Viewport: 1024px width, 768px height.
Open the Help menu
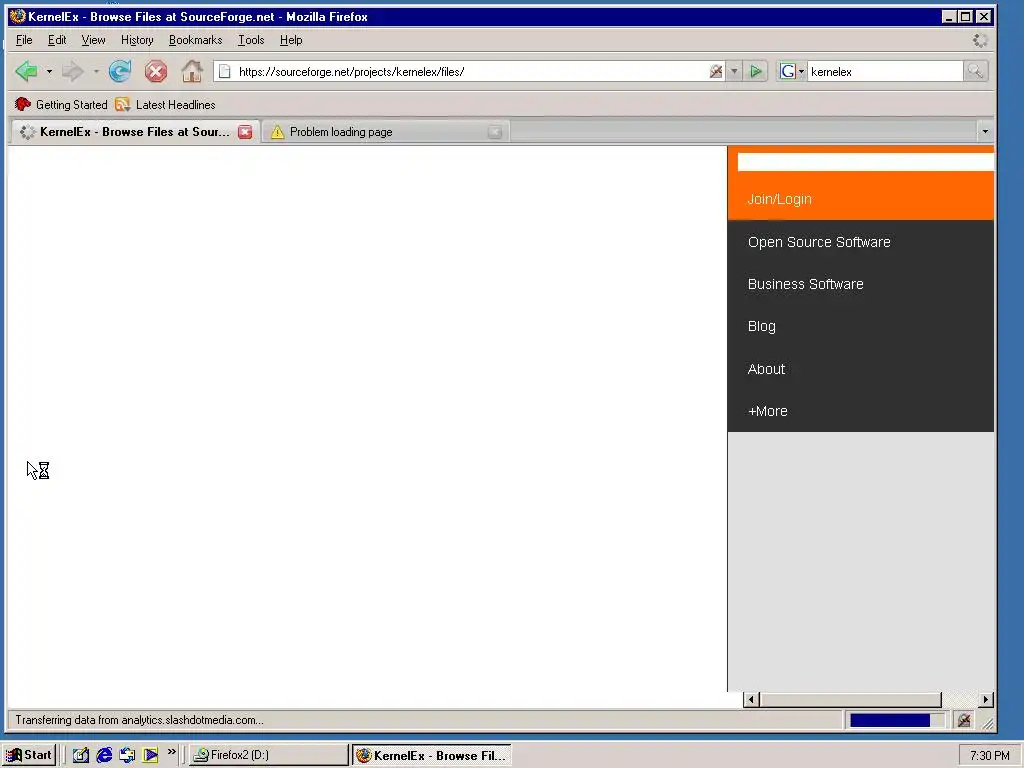pyautogui.click(x=291, y=40)
